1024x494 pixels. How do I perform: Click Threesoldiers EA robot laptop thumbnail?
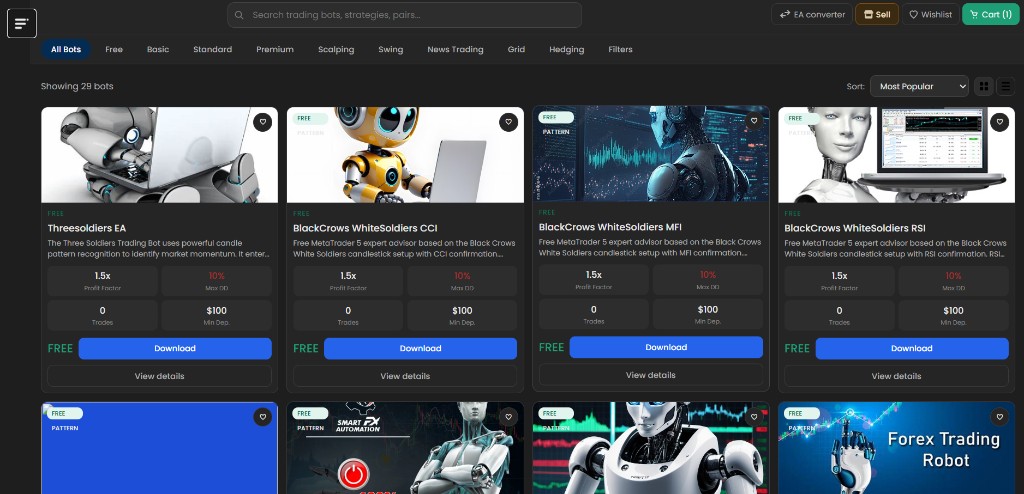click(x=159, y=155)
